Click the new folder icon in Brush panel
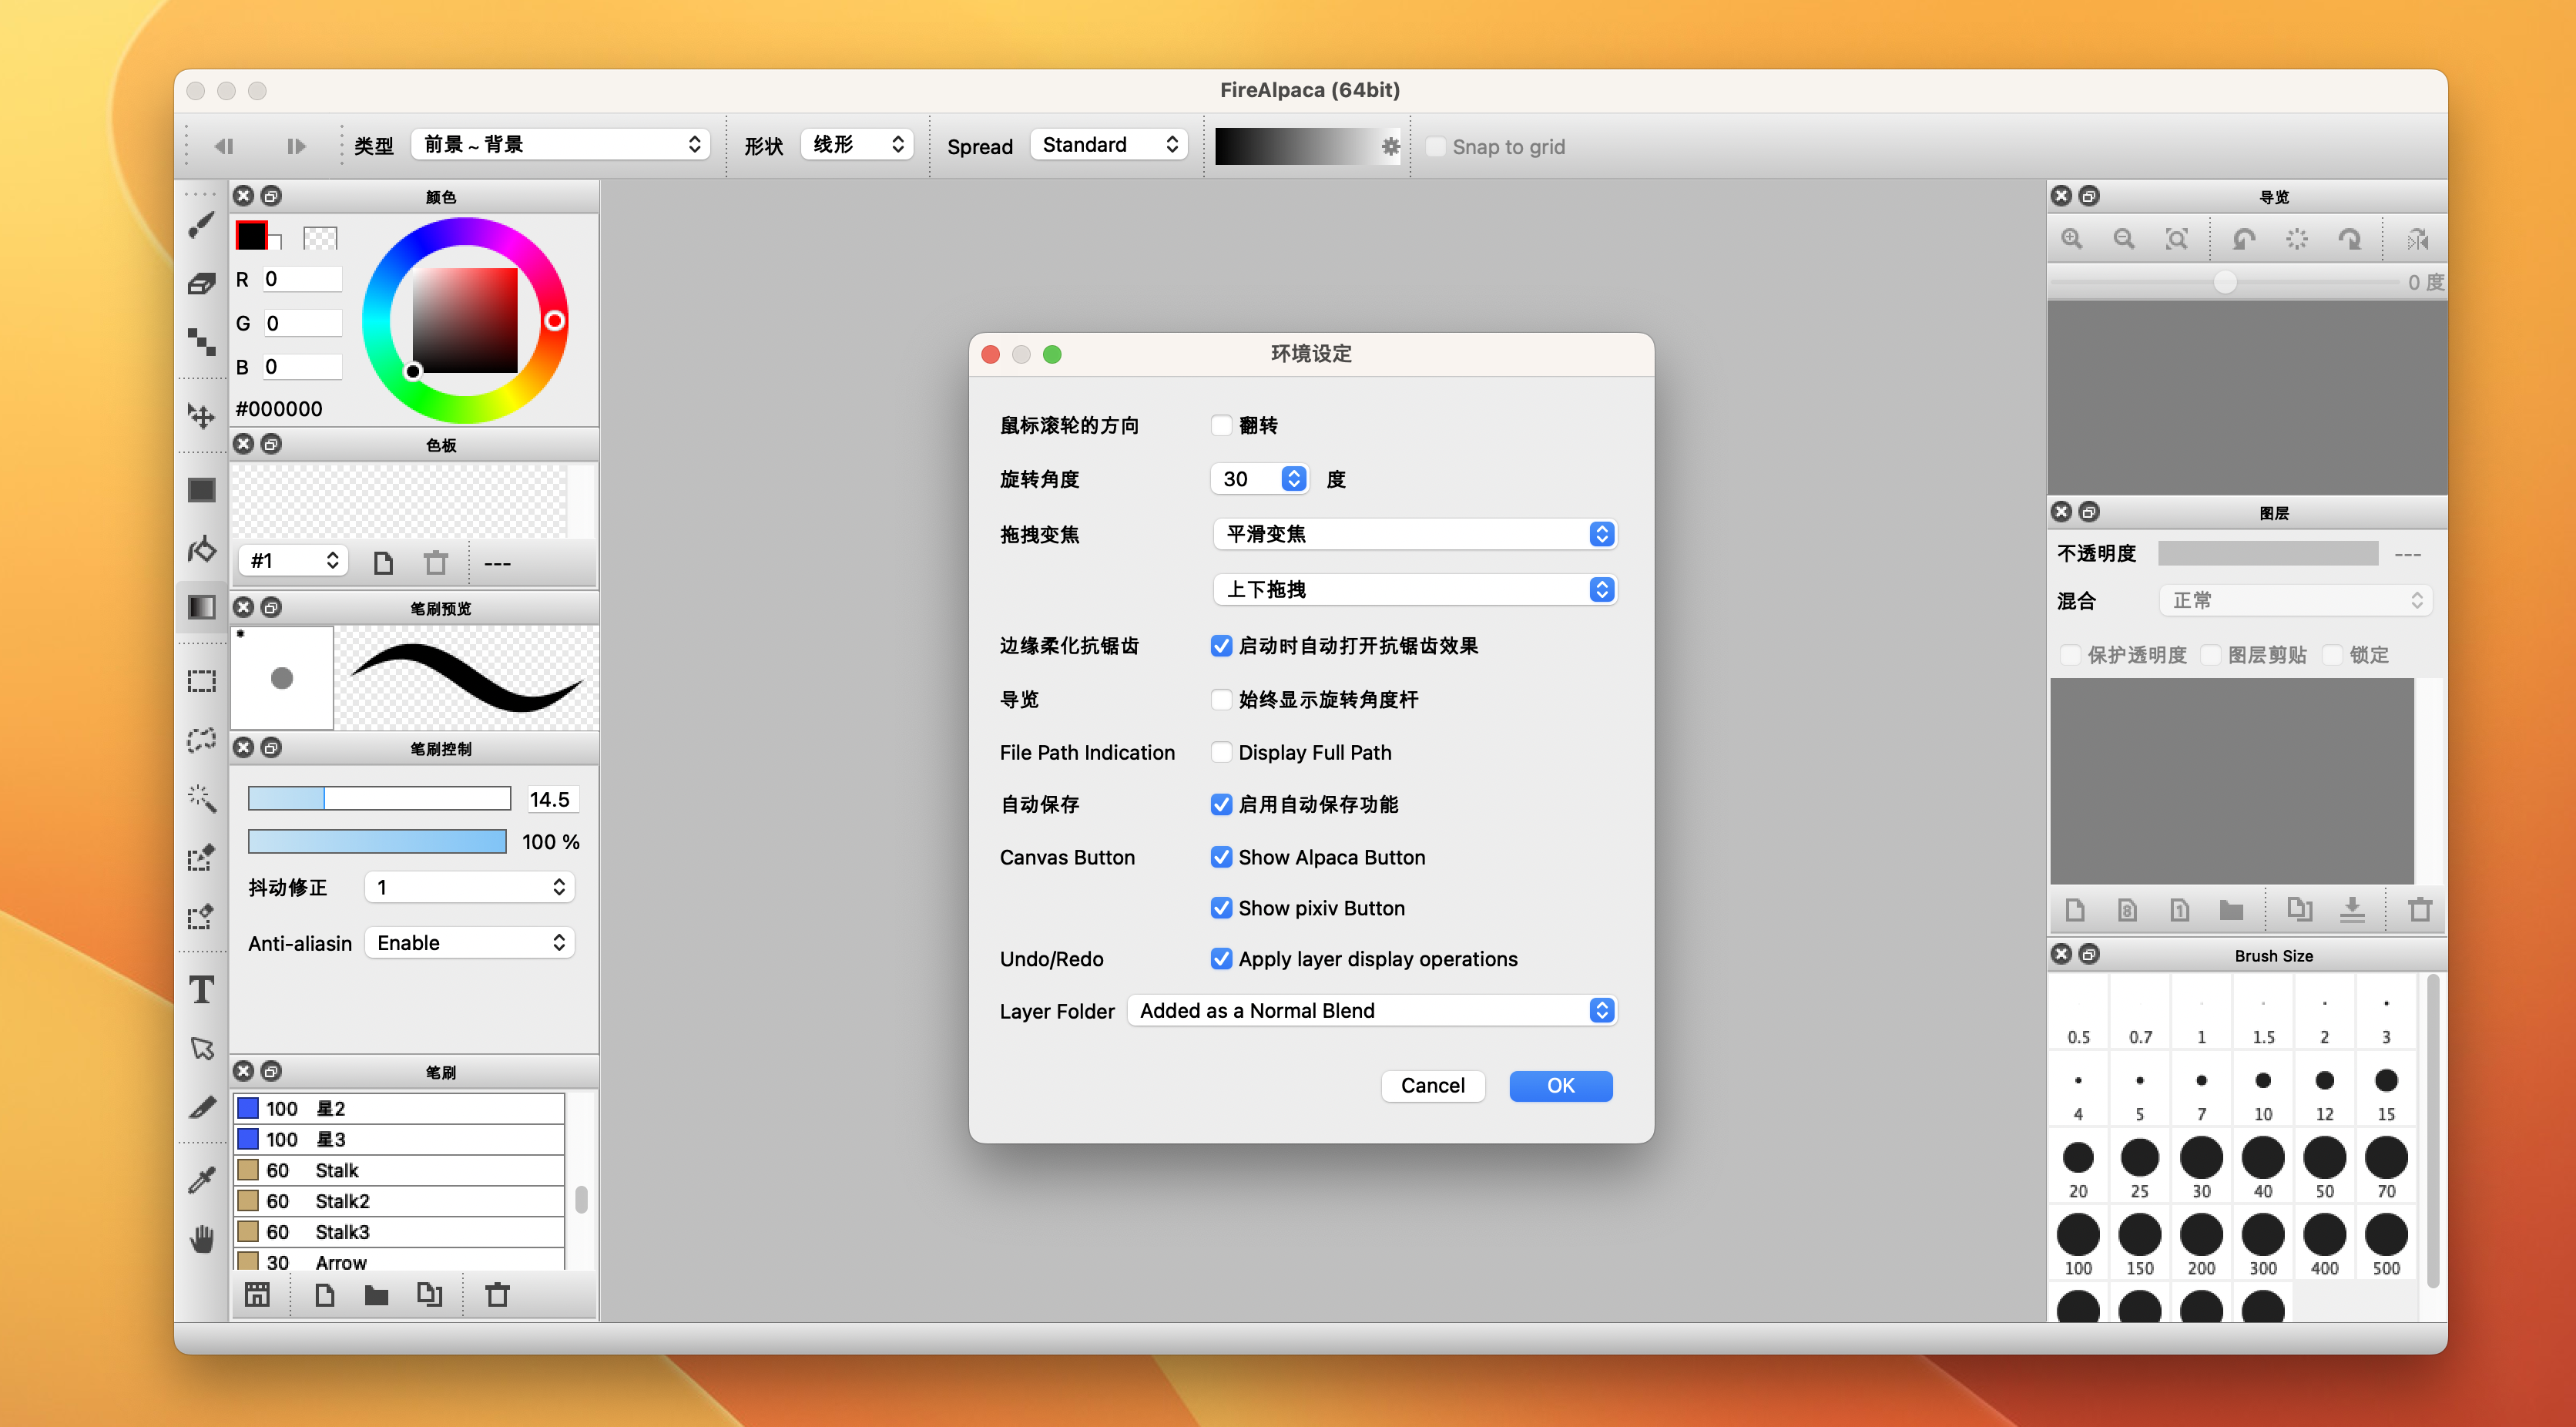 tap(376, 1296)
